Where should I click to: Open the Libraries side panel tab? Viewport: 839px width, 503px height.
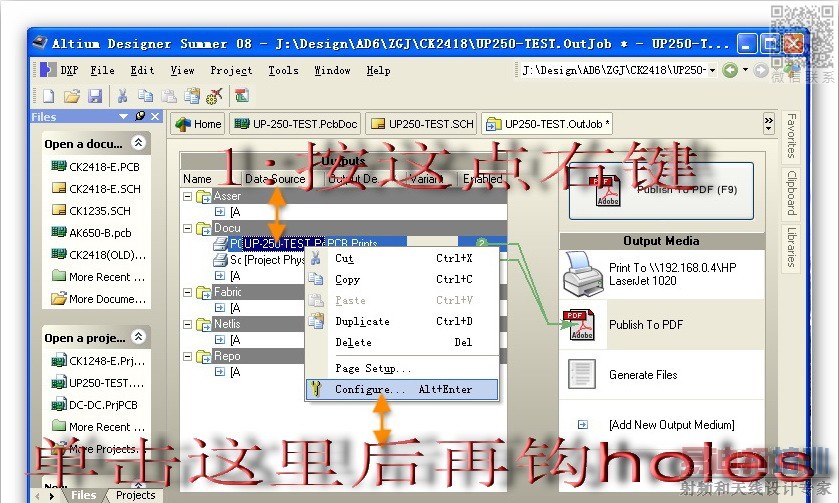click(x=791, y=247)
